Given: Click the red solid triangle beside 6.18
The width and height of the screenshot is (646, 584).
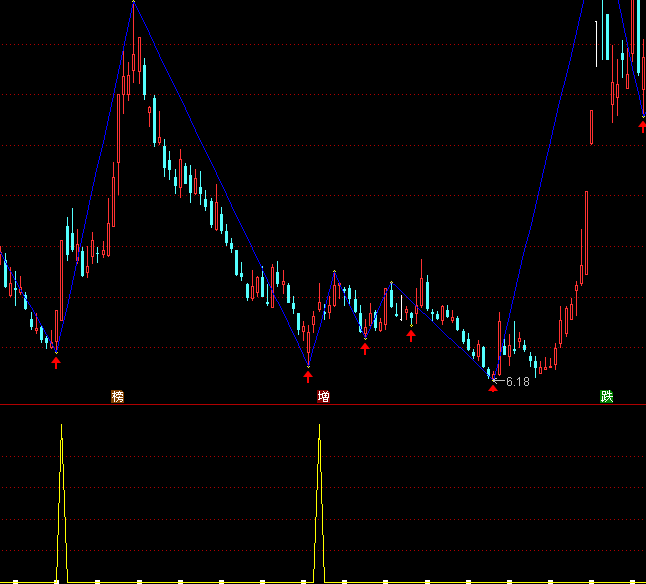Looking at the screenshot, I should [492, 387].
